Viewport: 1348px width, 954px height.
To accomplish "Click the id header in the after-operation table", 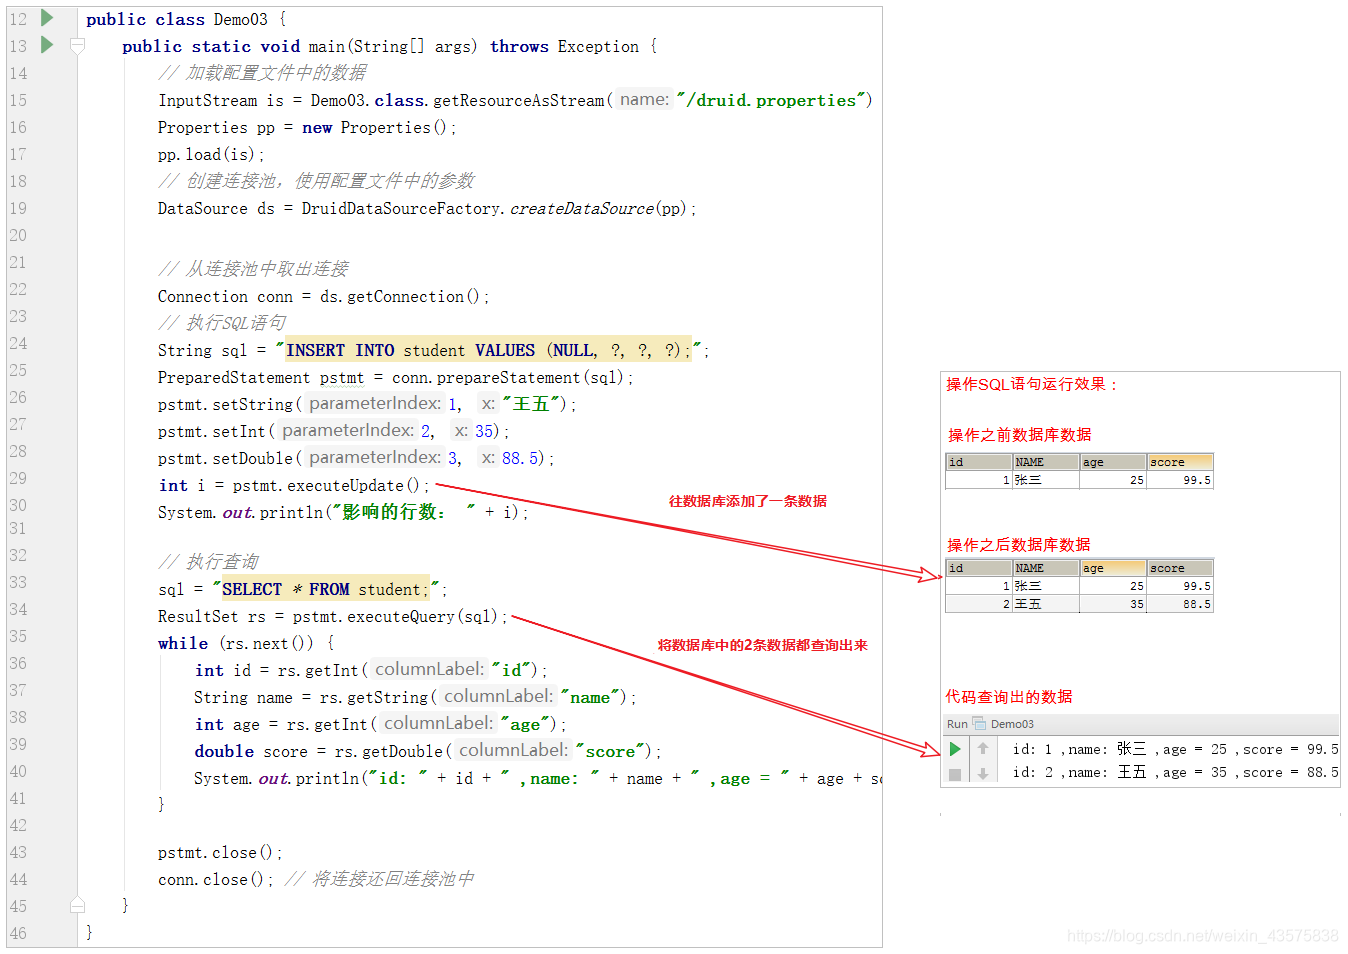I will coord(979,568).
